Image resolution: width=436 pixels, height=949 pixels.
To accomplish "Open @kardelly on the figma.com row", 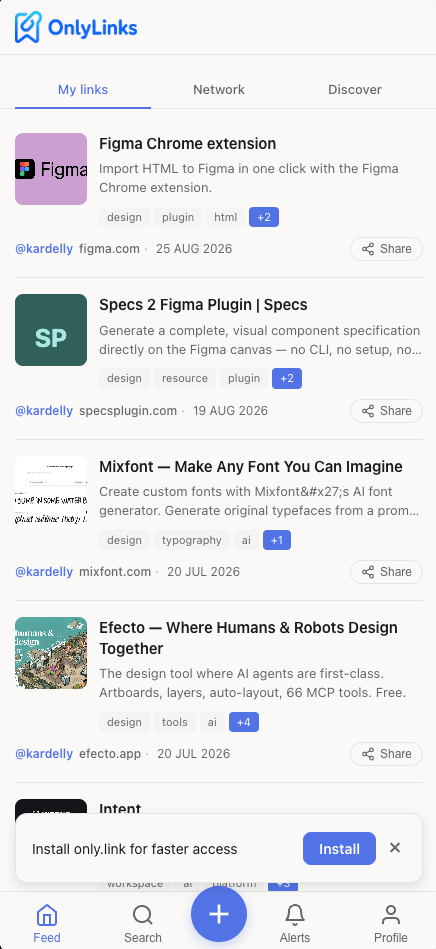I will coord(44,249).
